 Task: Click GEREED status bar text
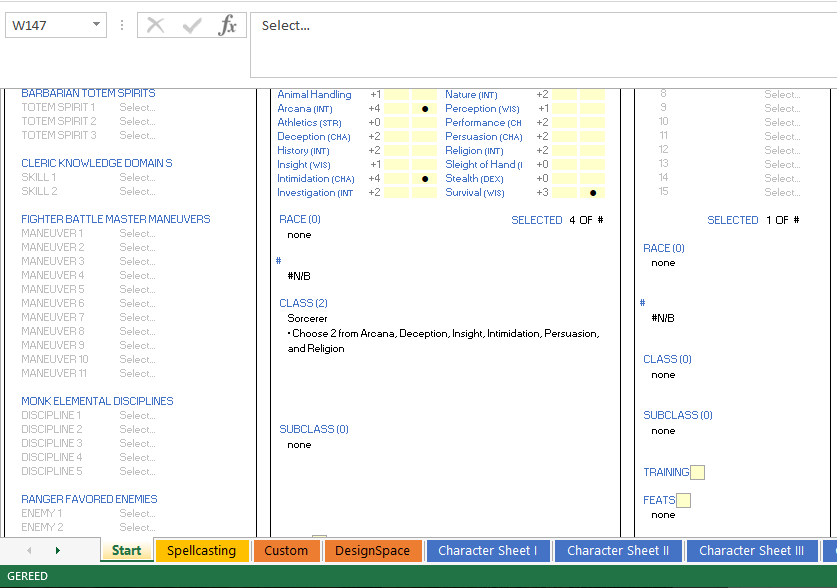tap(27, 576)
